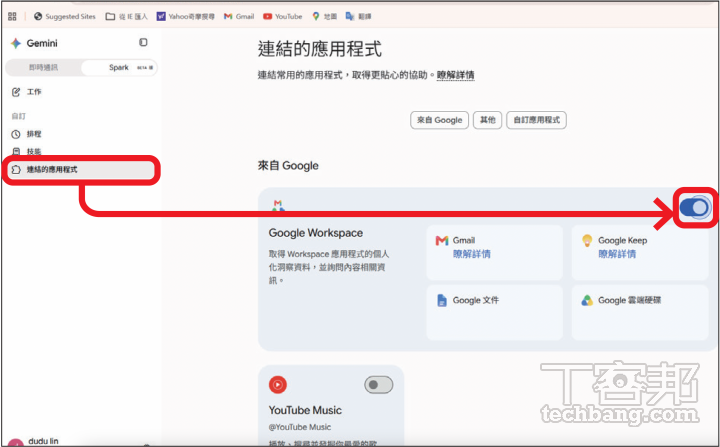
Task: Click the clock icon in sidebar
Action: click(16, 134)
